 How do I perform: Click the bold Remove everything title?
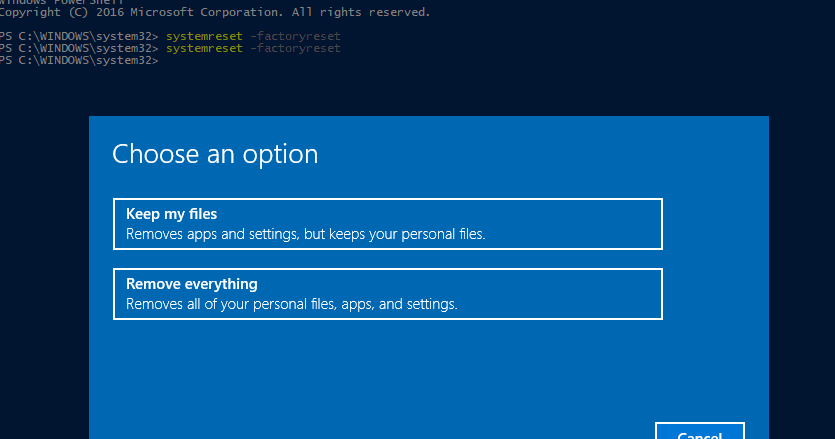tap(192, 284)
